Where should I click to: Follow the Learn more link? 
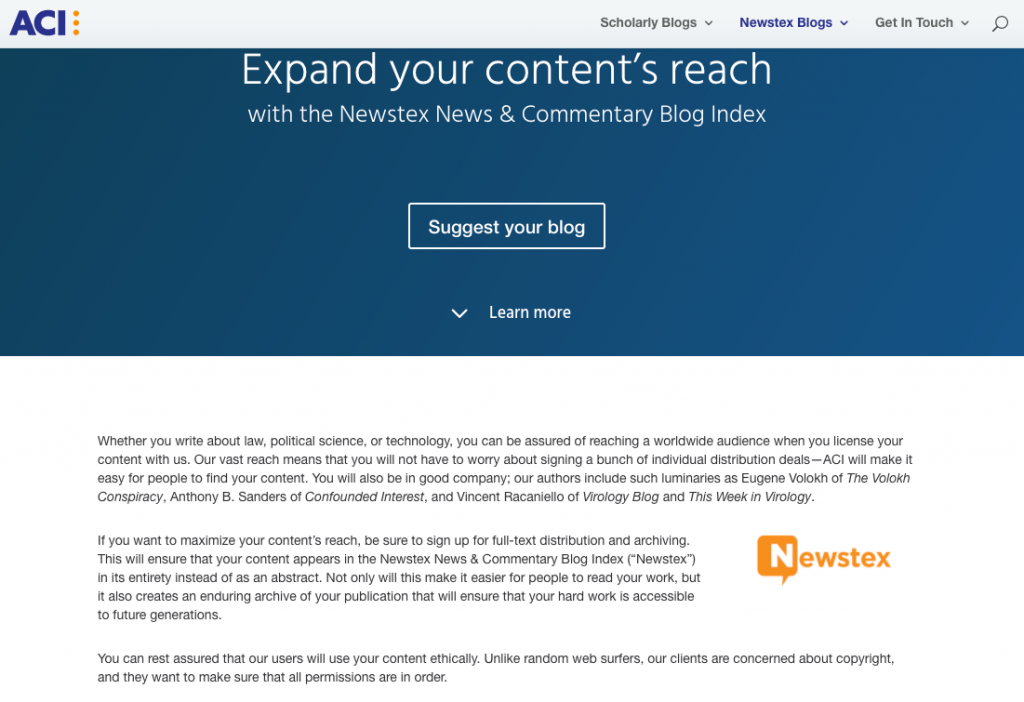tap(530, 313)
